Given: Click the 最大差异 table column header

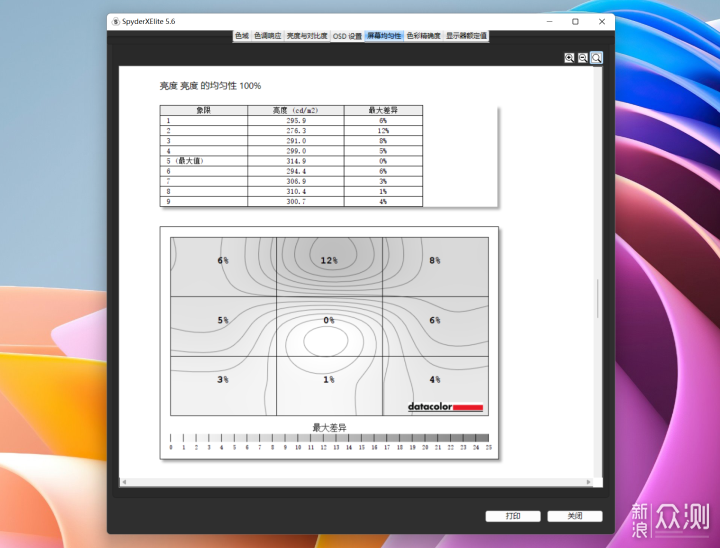Looking at the screenshot, I should [x=383, y=110].
